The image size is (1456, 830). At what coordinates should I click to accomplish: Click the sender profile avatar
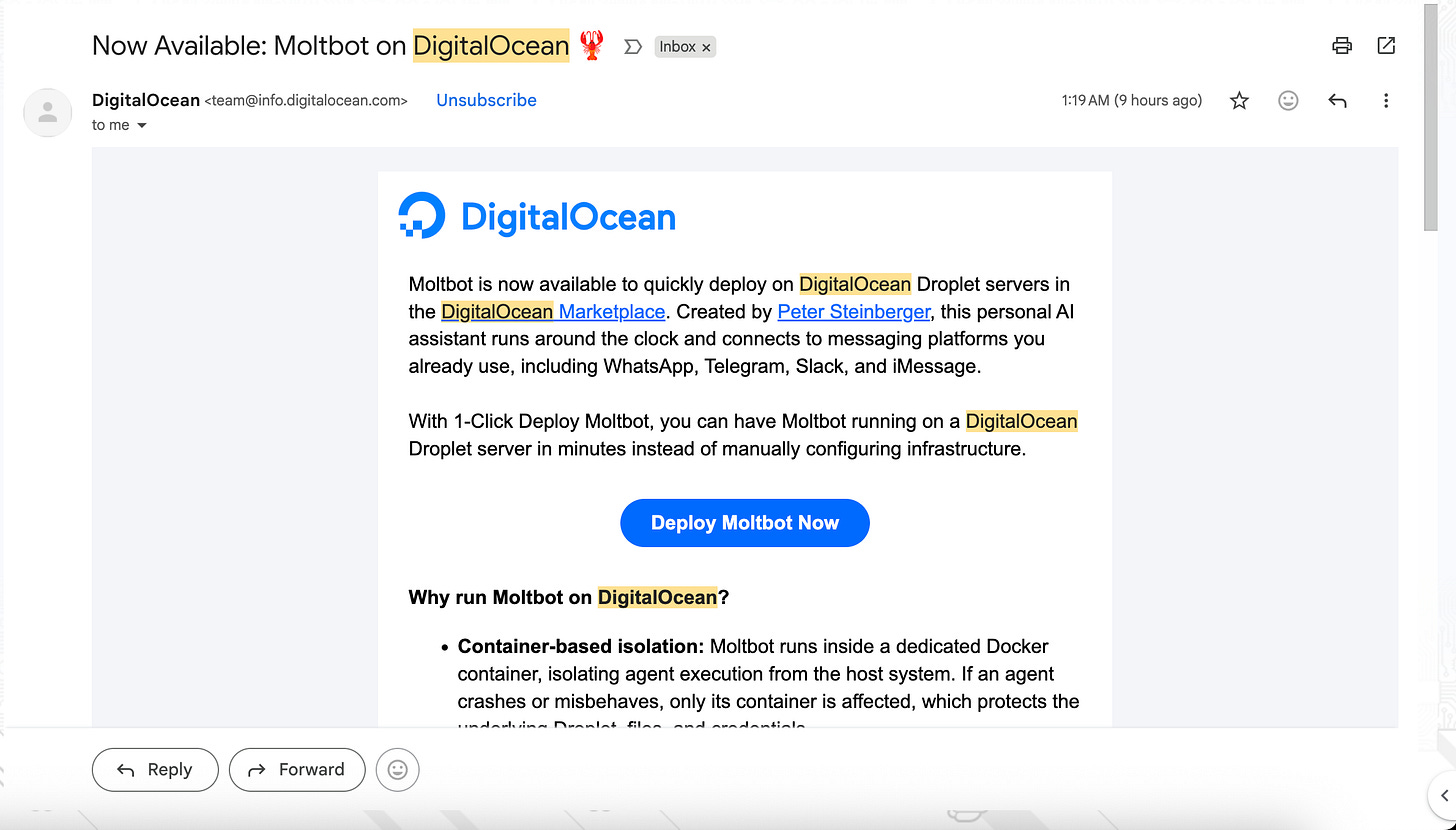[x=47, y=112]
